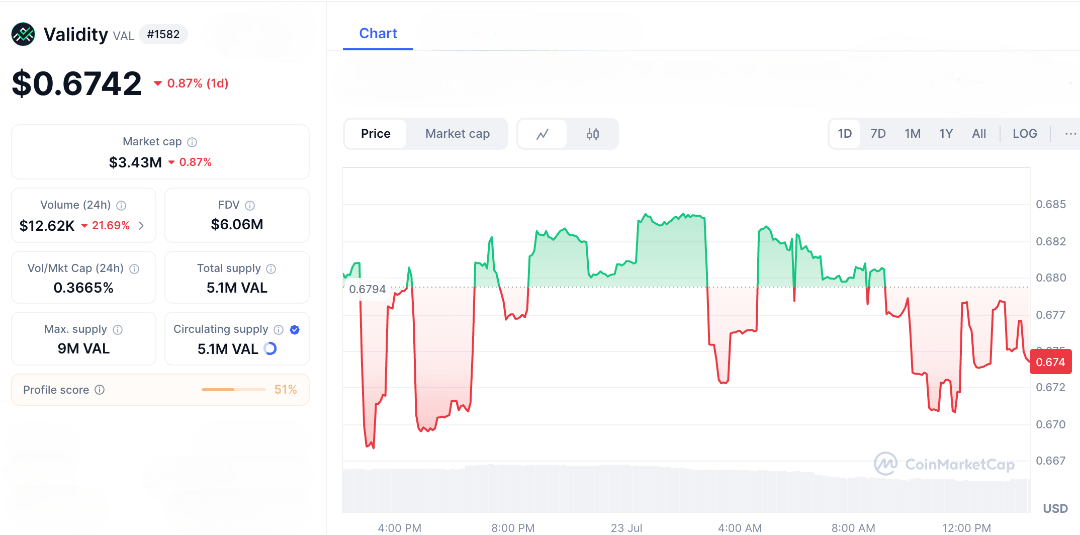Expand Volume (24h) details chevron

tap(141, 226)
